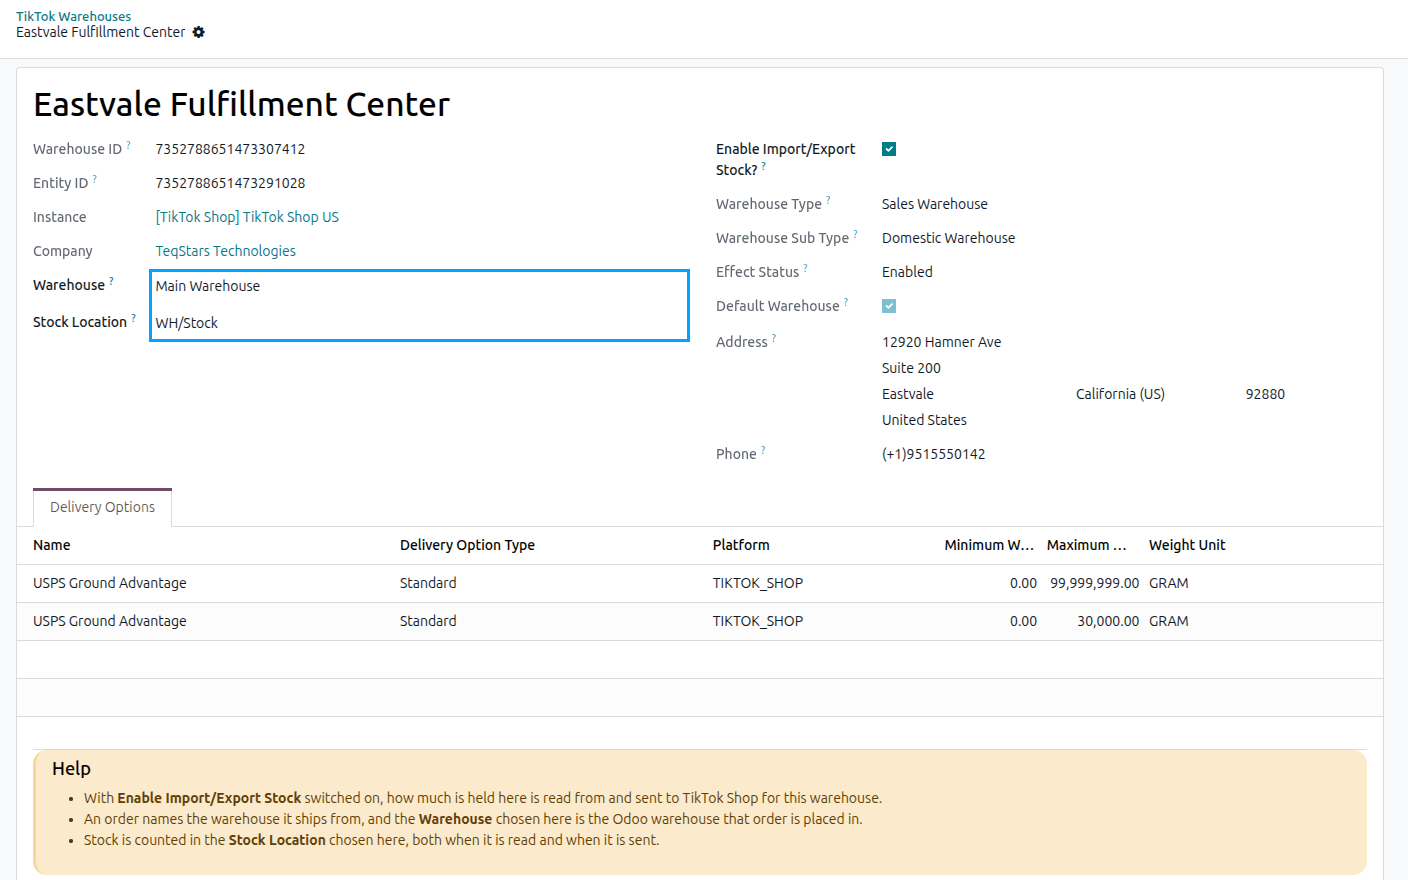This screenshot has width=1408, height=880.
Task: Click the Domestic Warehouse sub type value
Action: click(x=948, y=238)
